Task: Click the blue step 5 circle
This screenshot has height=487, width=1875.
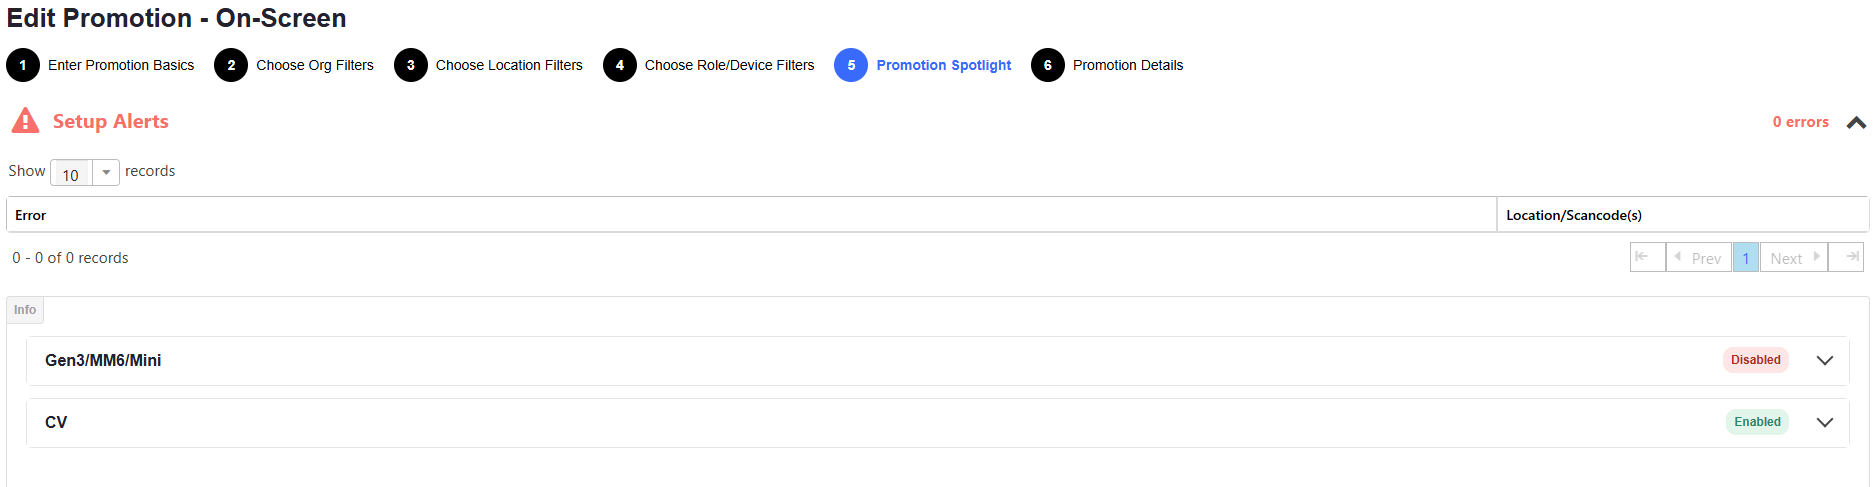Action: tap(851, 65)
